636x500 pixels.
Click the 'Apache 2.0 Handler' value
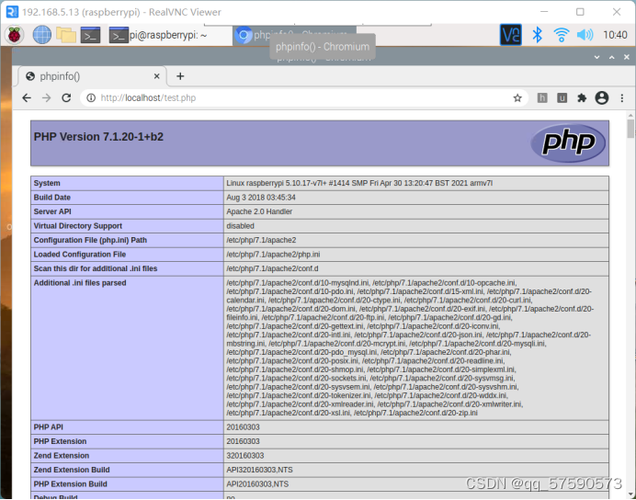point(259,212)
